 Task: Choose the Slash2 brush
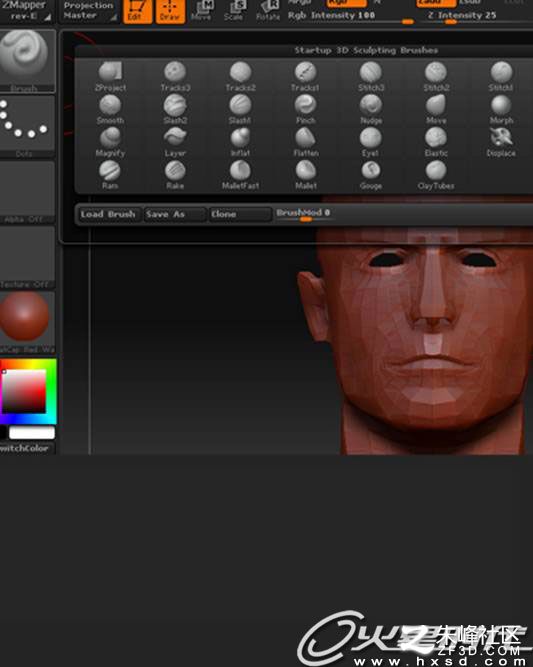pyautogui.click(x=175, y=109)
